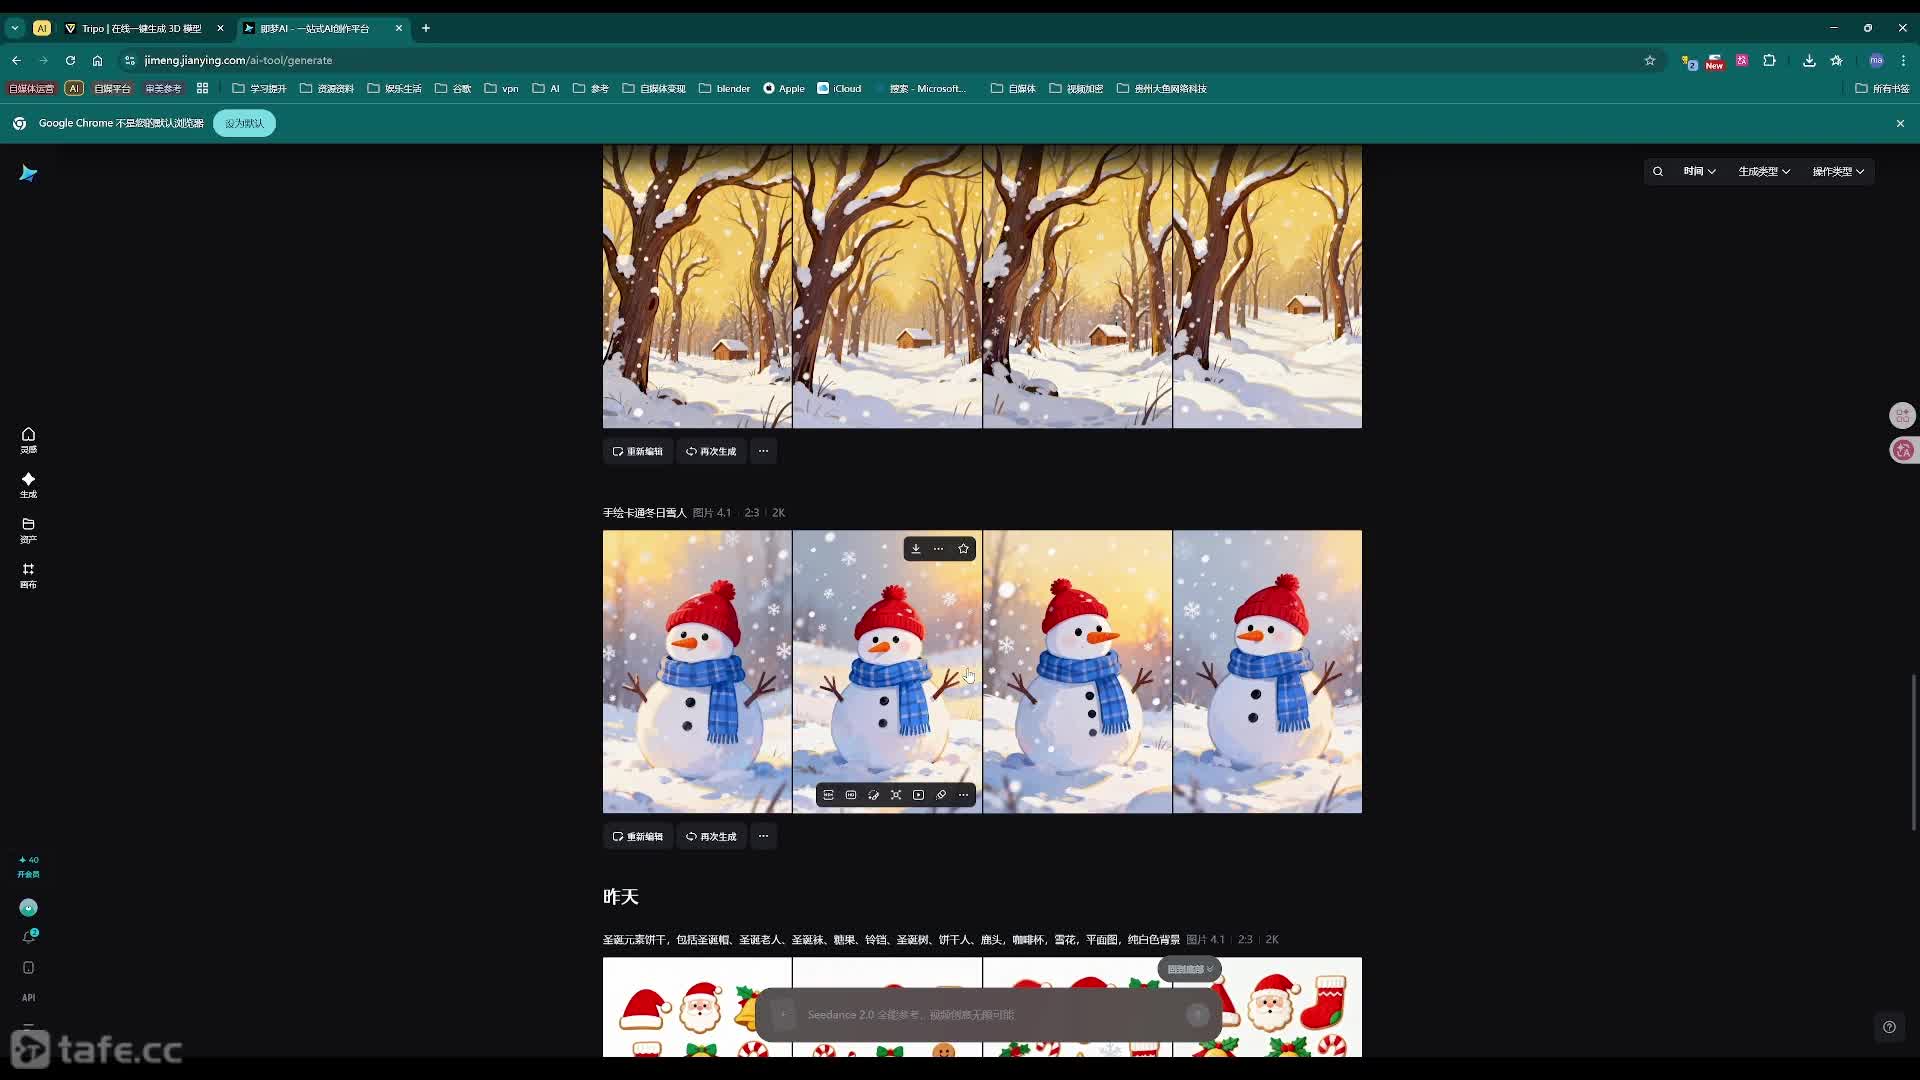Open the 资产 assets sidebar icon
The height and width of the screenshot is (1080, 1920).
pyautogui.click(x=28, y=530)
